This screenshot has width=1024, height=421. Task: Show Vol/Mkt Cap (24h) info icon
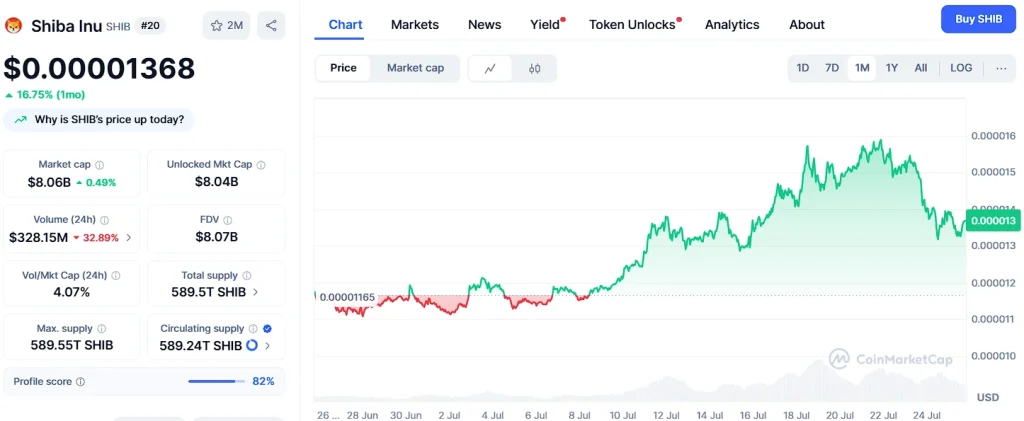coord(116,275)
